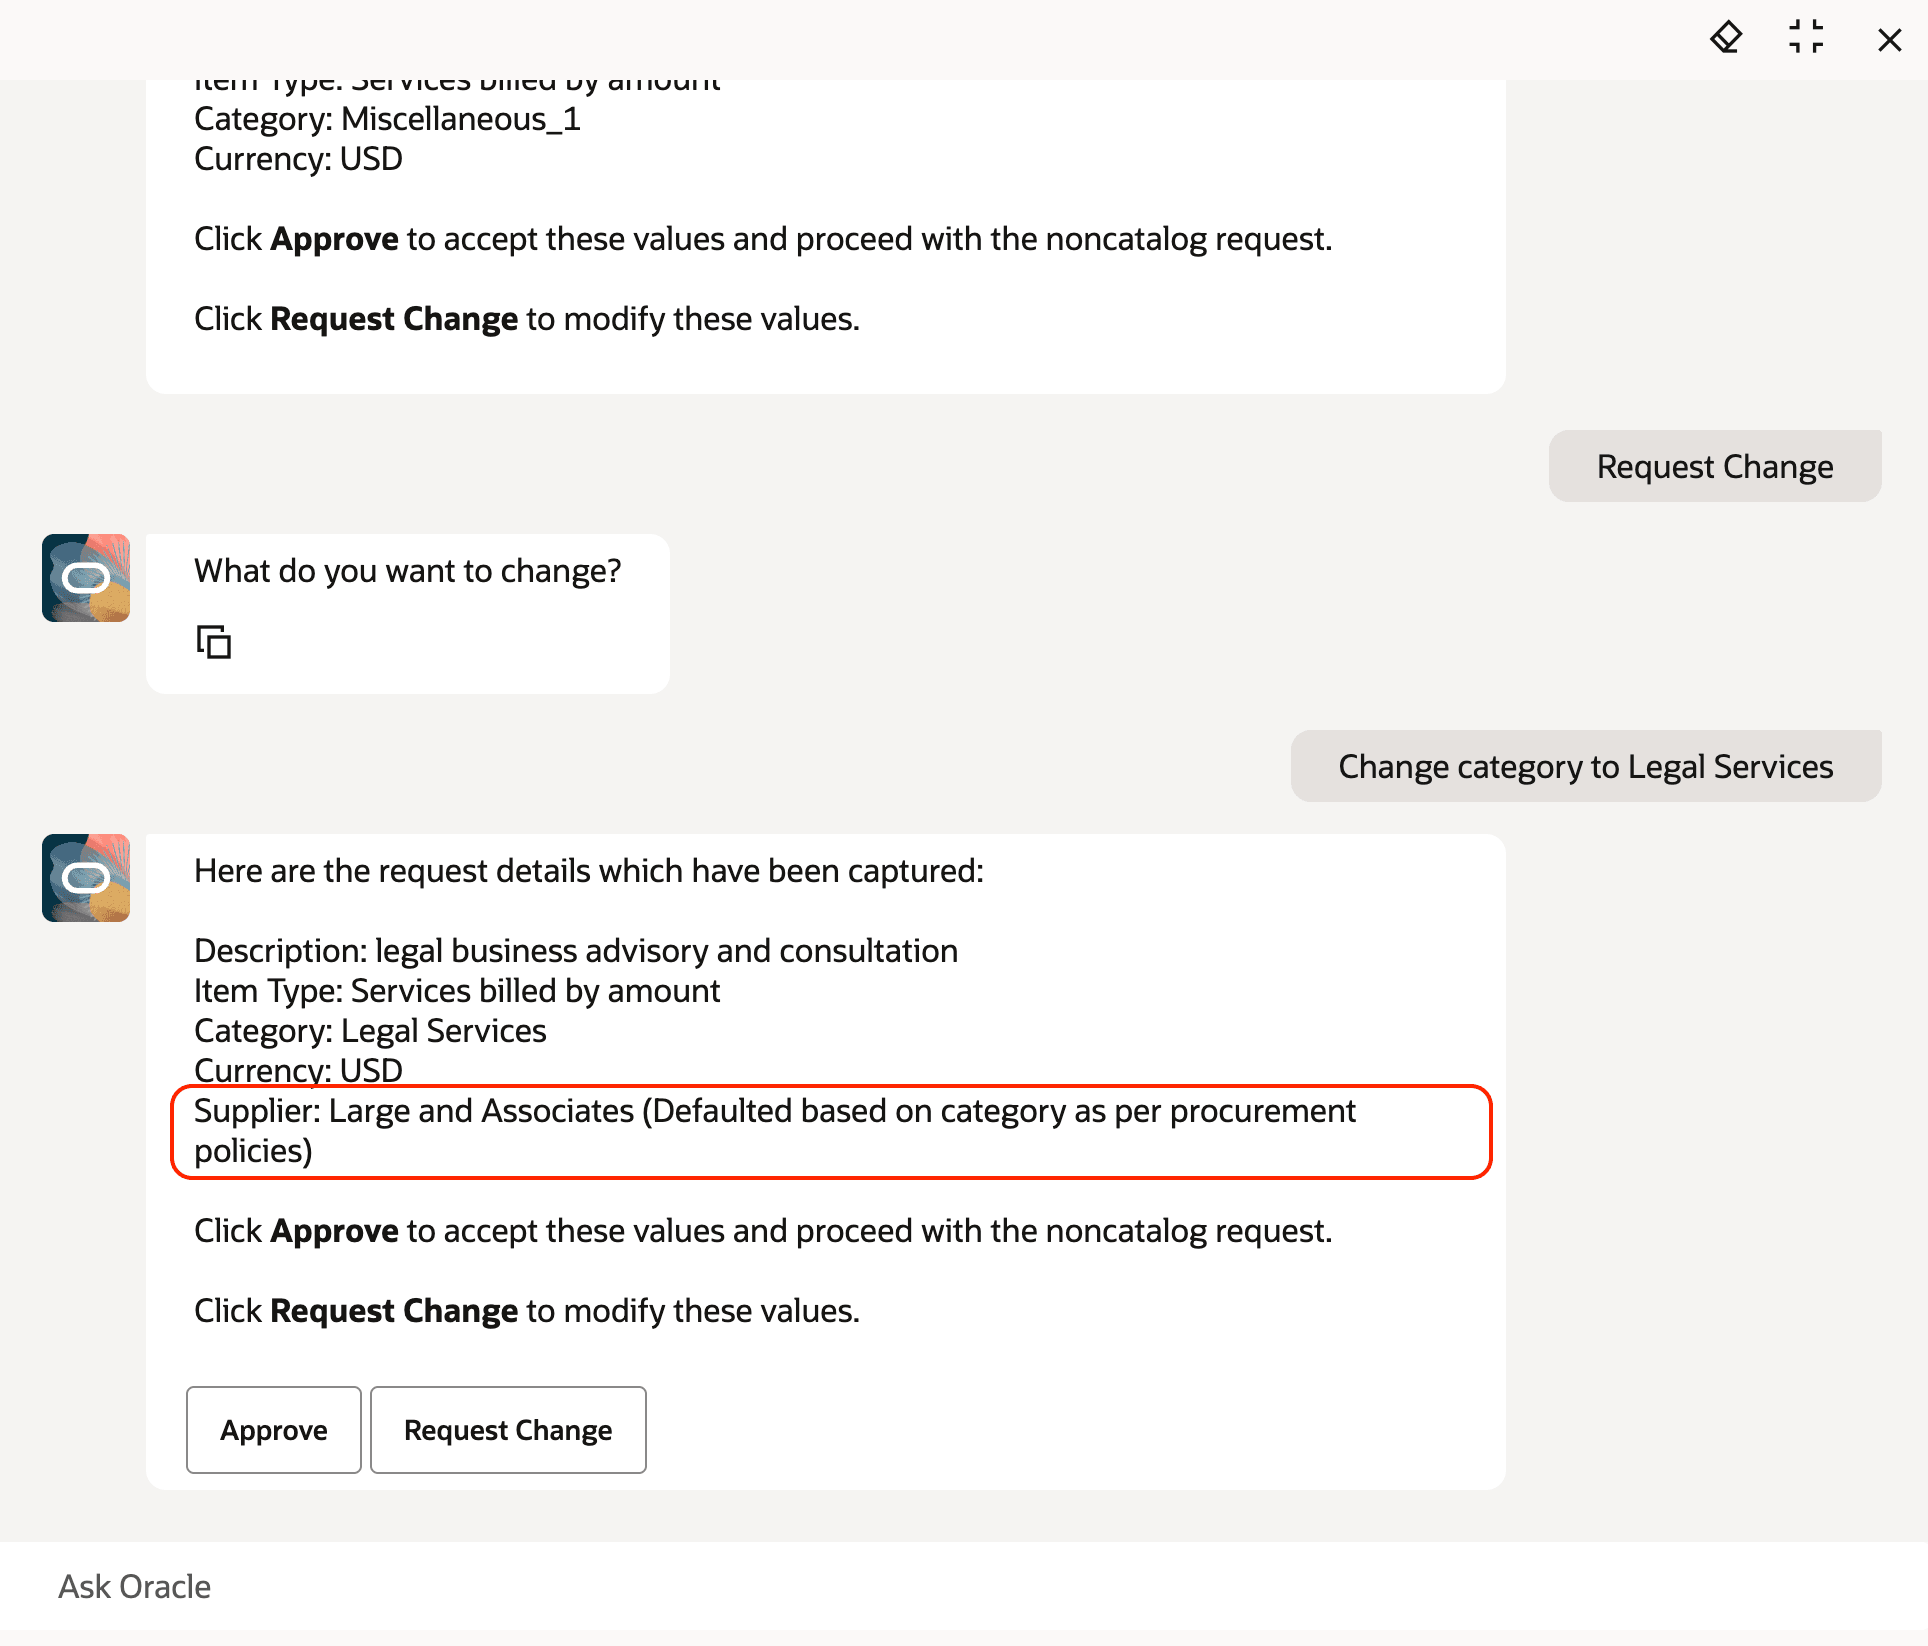The width and height of the screenshot is (1928, 1646).
Task: Click the outlined Request Change button
Action: (x=508, y=1430)
